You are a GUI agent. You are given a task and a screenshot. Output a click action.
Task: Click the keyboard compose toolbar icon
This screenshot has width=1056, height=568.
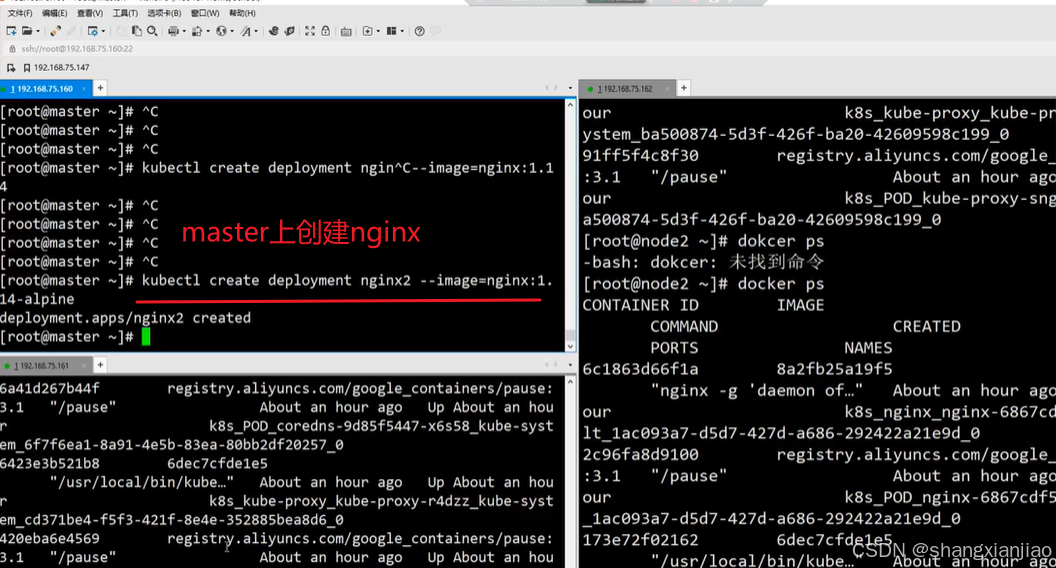[x=346, y=31]
